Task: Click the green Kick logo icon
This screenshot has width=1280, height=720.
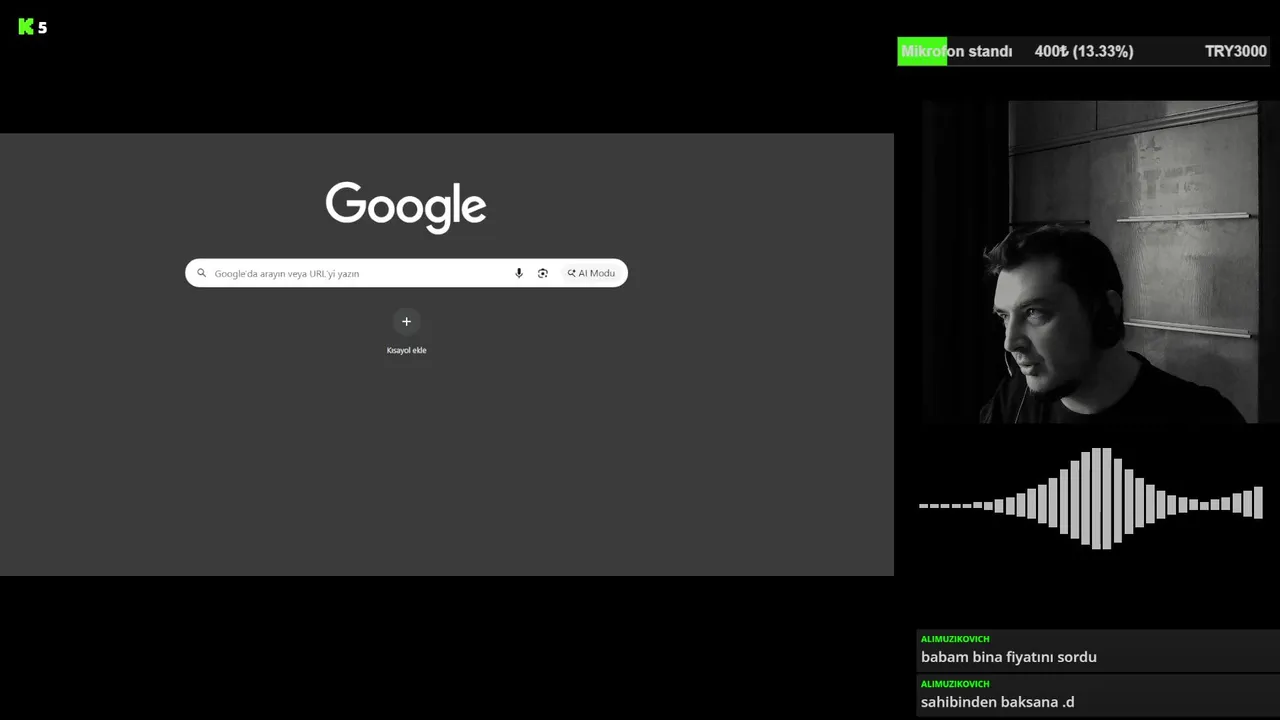Action: 26,27
